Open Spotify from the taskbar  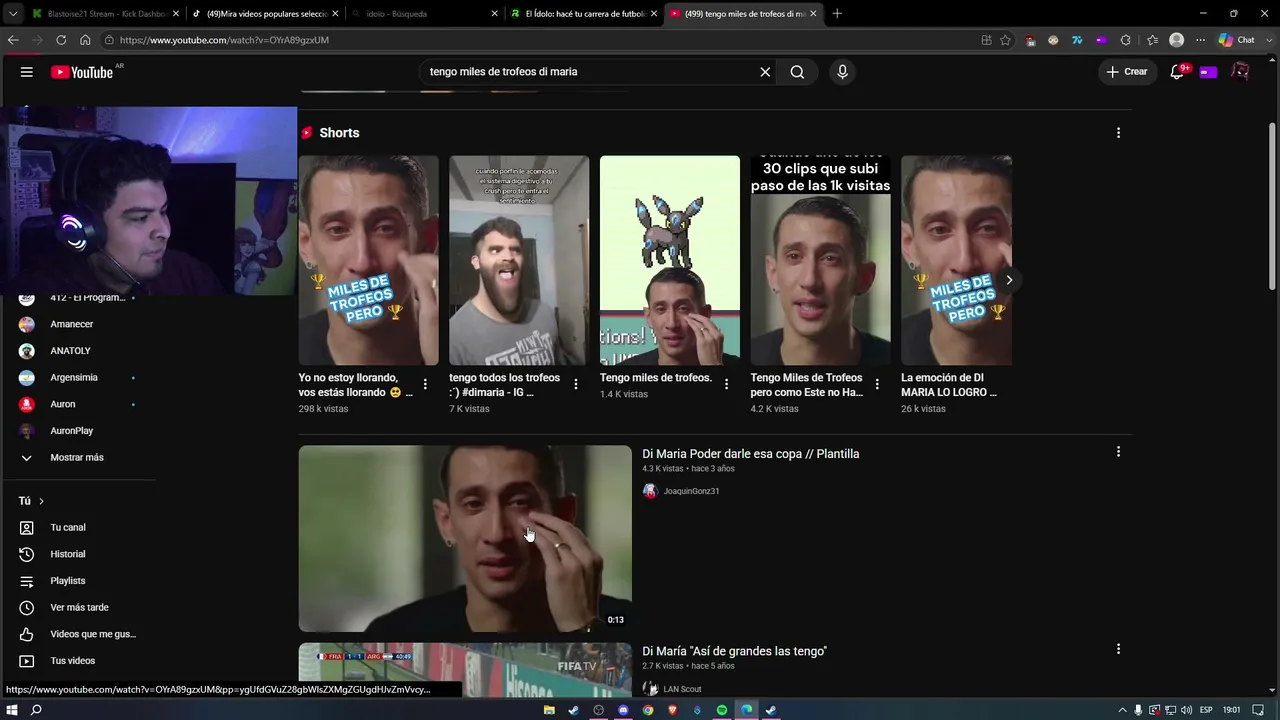click(722, 710)
